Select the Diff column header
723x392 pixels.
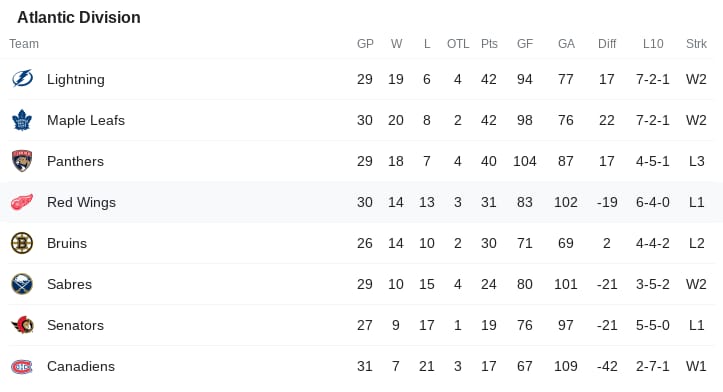point(607,44)
